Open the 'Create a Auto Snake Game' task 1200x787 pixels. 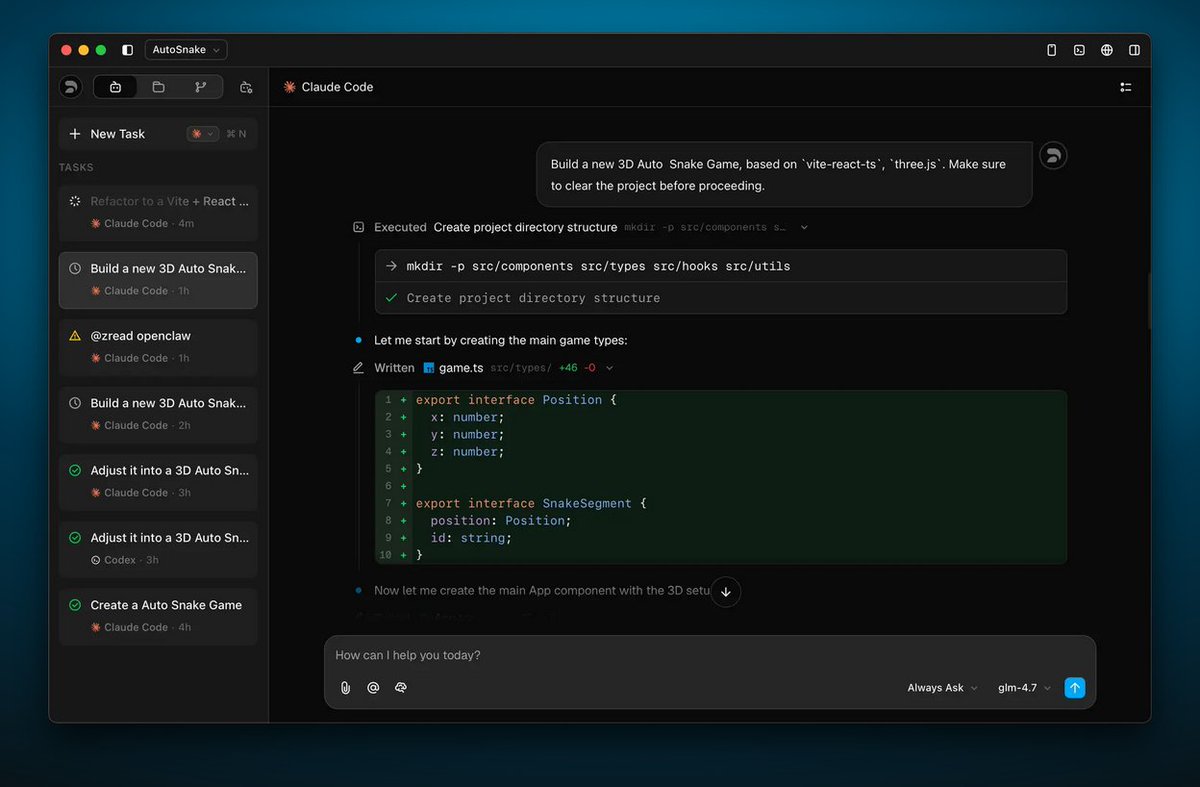pos(158,616)
